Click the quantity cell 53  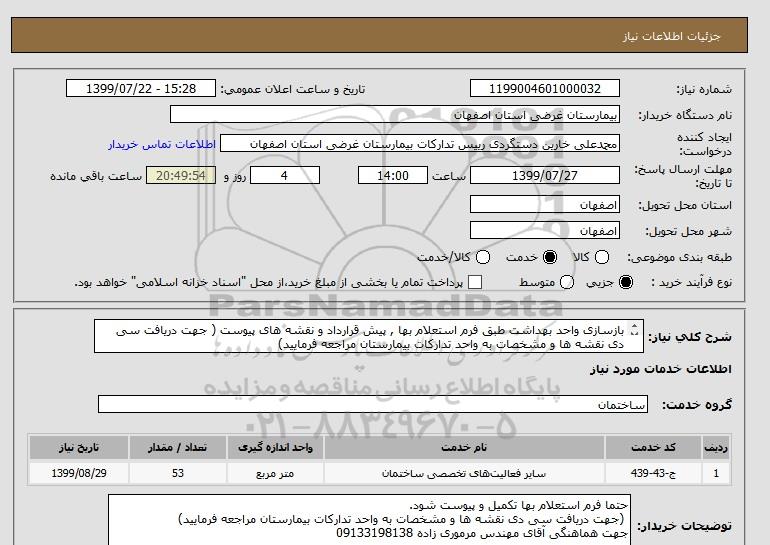coord(178,473)
